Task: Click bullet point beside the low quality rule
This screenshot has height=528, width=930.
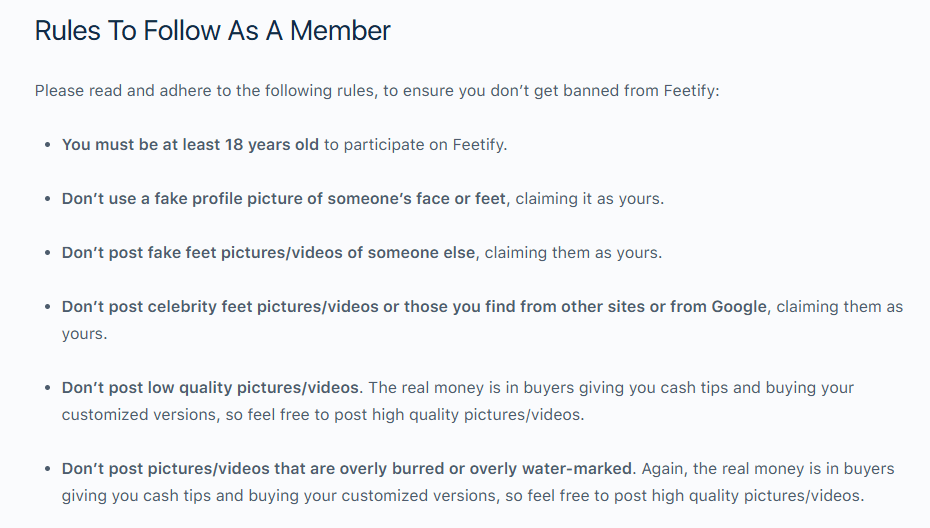Action: tap(48, 387)
